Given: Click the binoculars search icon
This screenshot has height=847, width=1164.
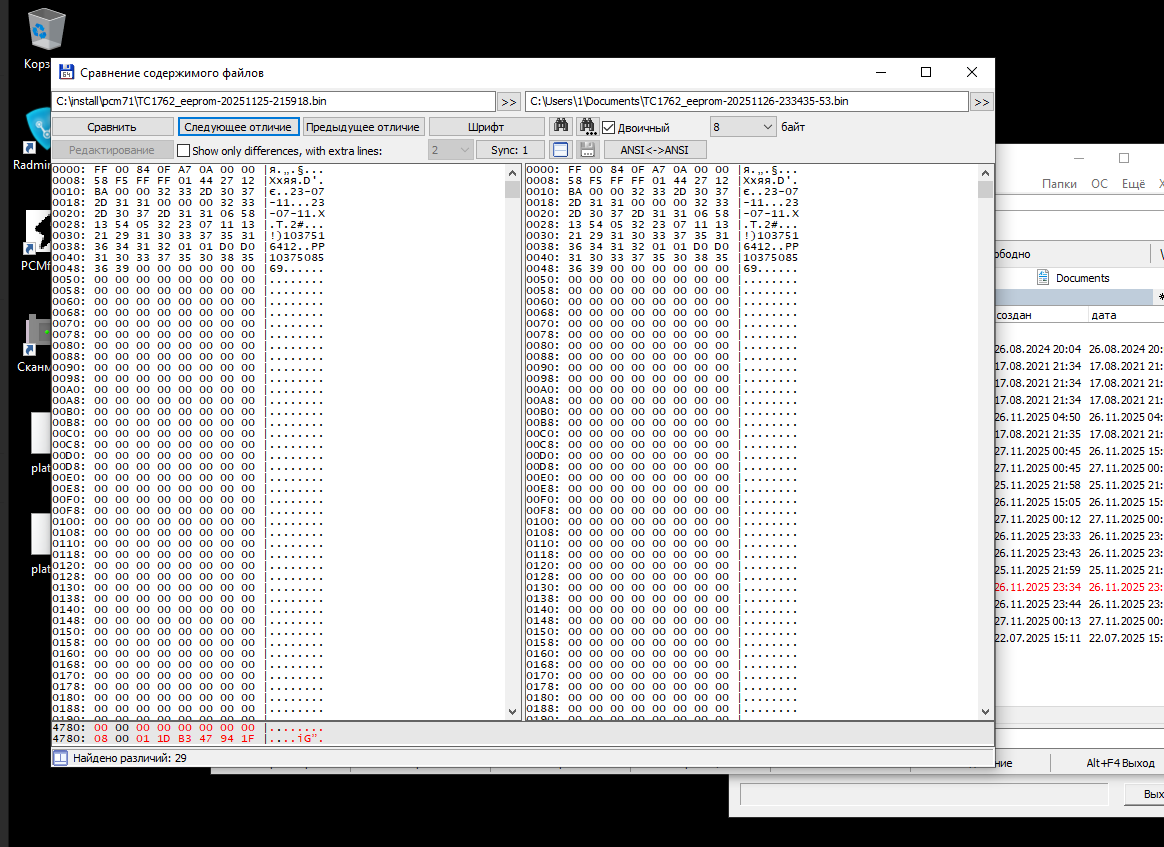Looking at the screenshot, I should [561, 127].
